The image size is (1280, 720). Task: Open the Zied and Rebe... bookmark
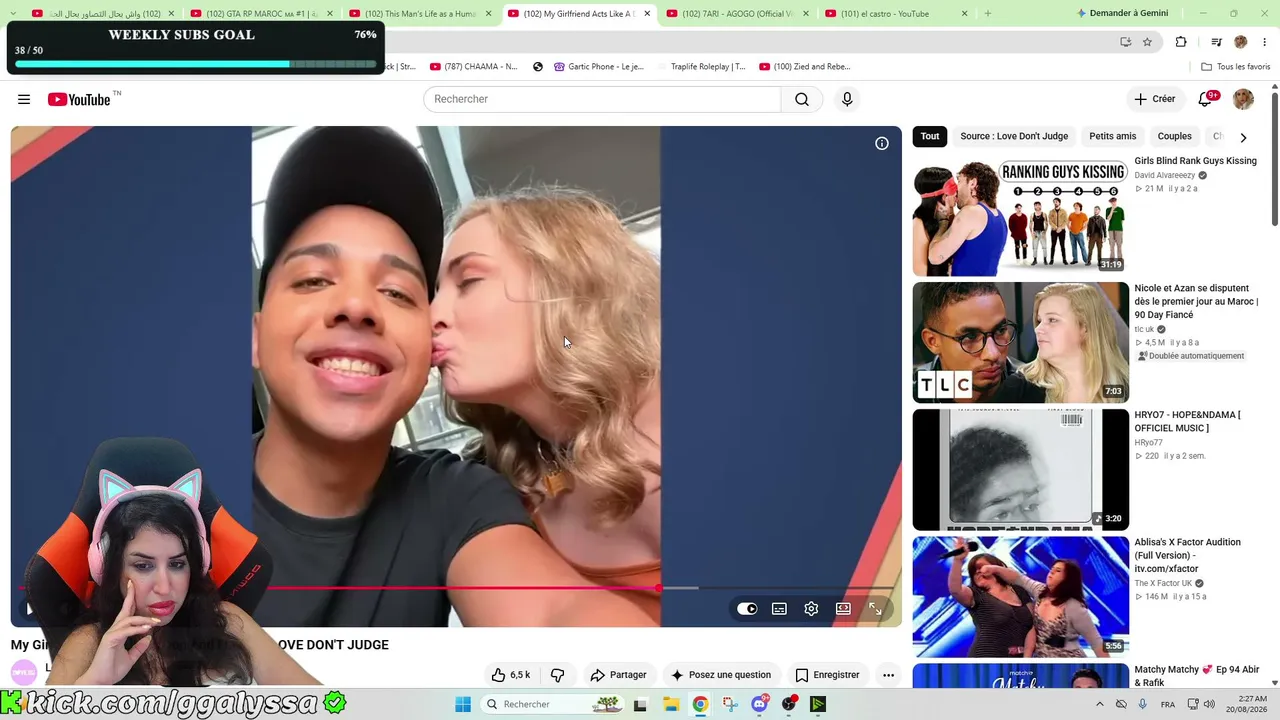pos(805,67)
